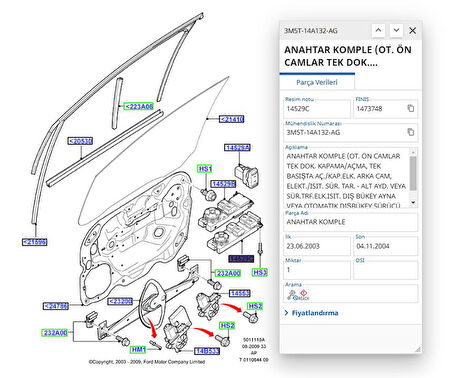This screenshot has height=378, width=452.
Task: Select callout 14529B switch label
Action: point(223,184)
